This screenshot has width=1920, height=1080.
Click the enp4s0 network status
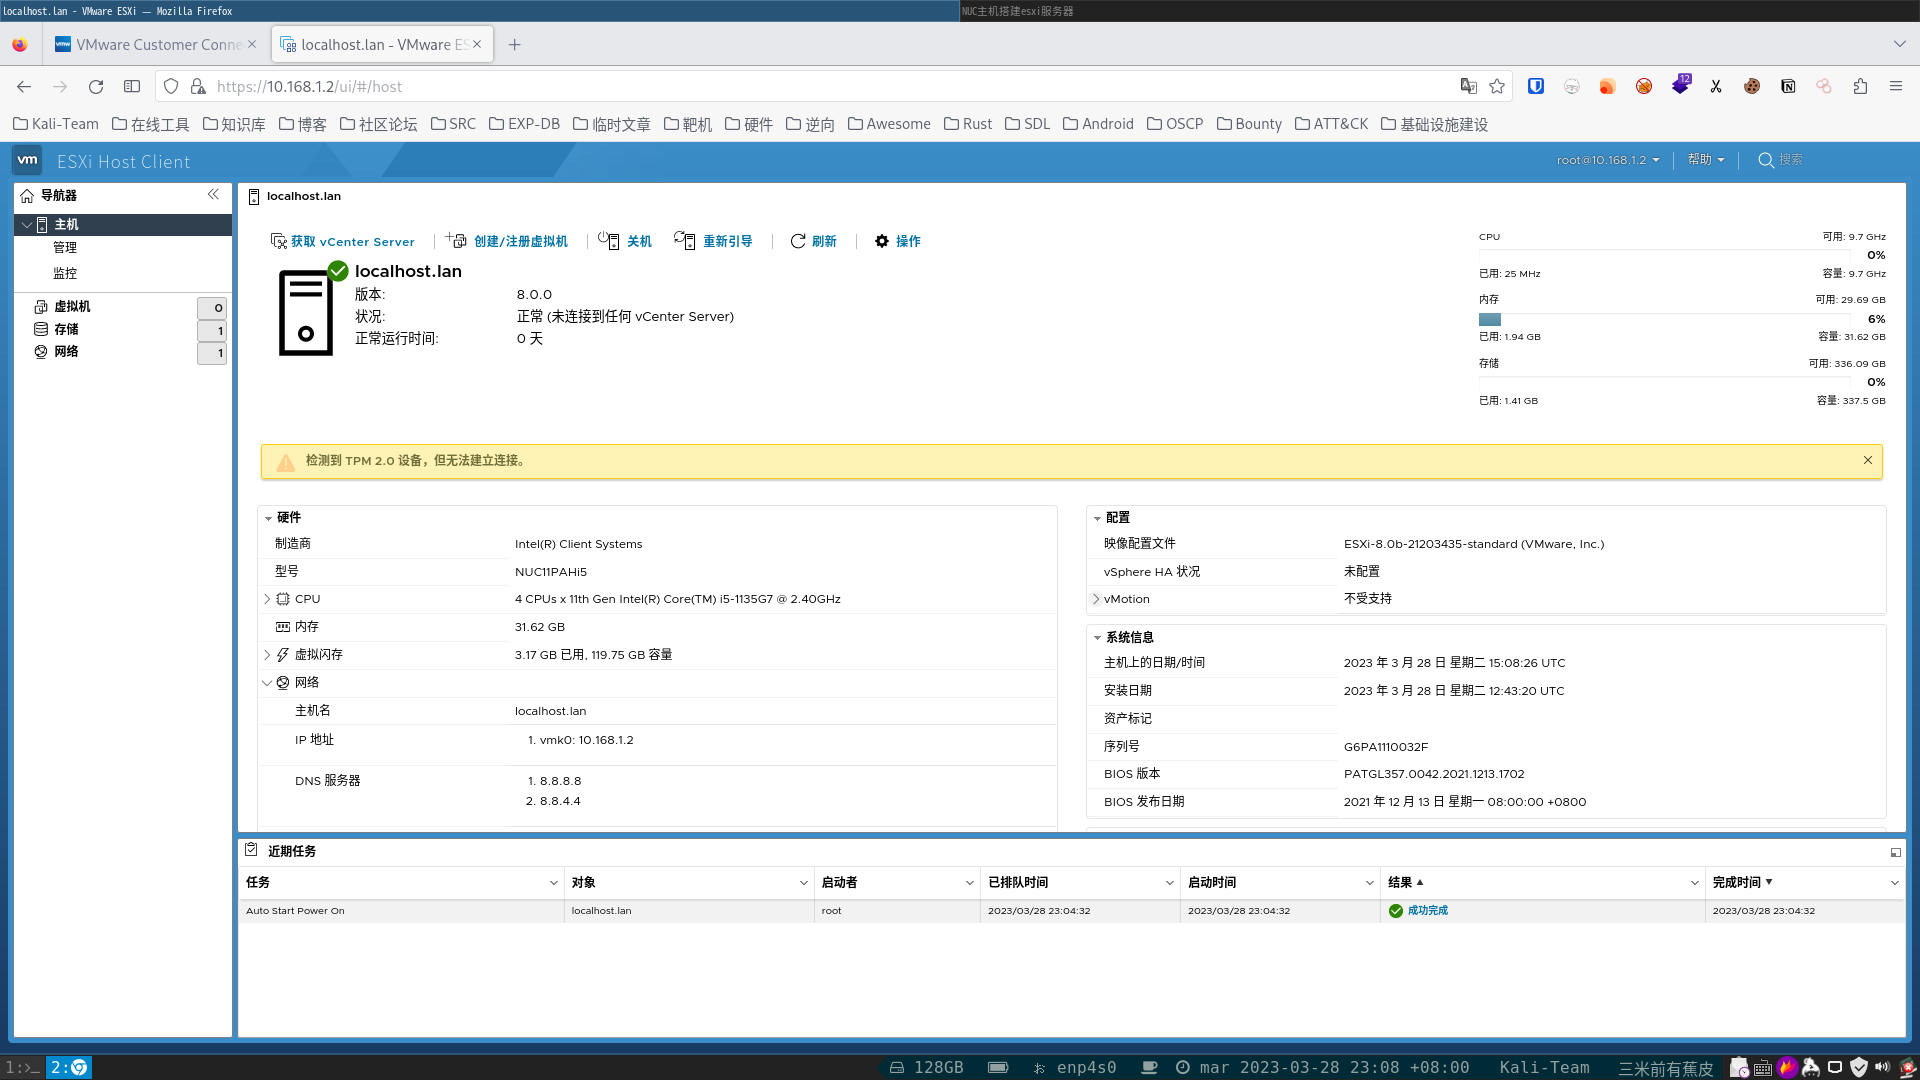(x=1074, y=1067)
